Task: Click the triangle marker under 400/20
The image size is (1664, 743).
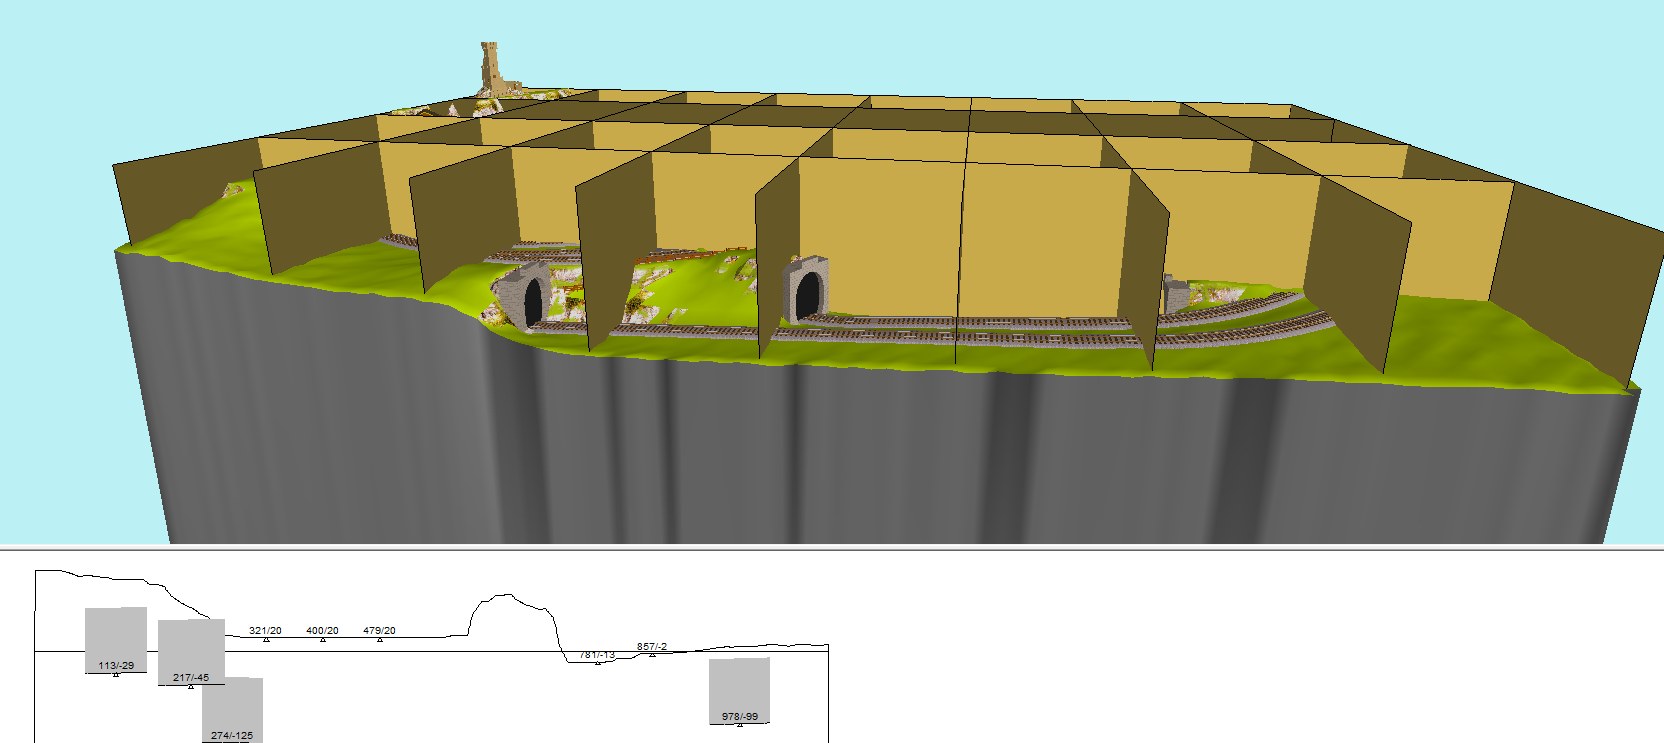Action: (x=322, y=640)
